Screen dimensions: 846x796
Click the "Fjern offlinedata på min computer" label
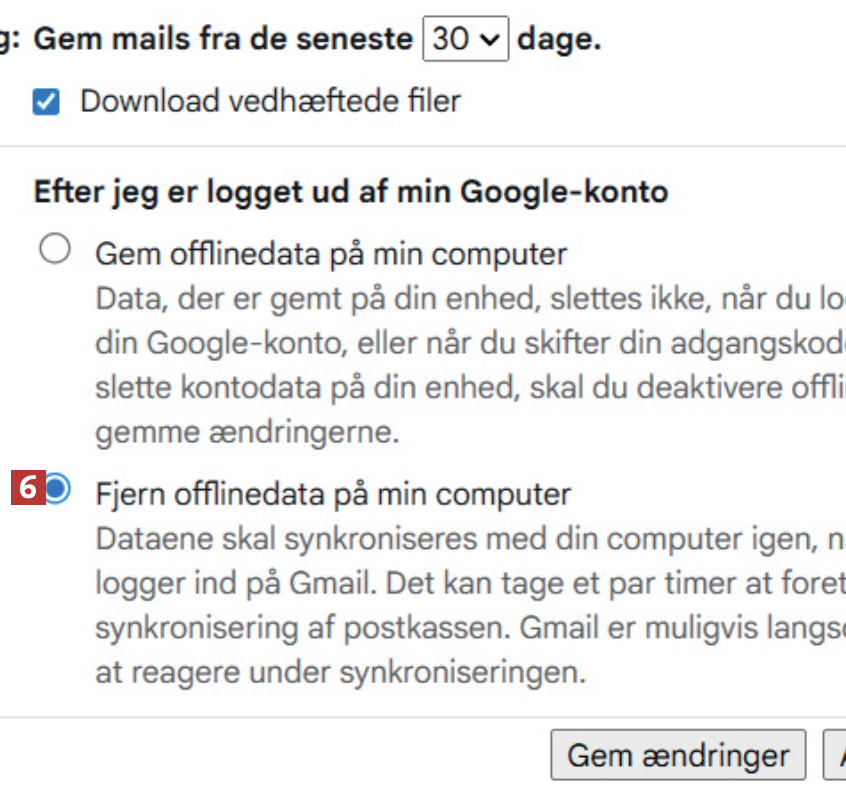coord(333,493)
